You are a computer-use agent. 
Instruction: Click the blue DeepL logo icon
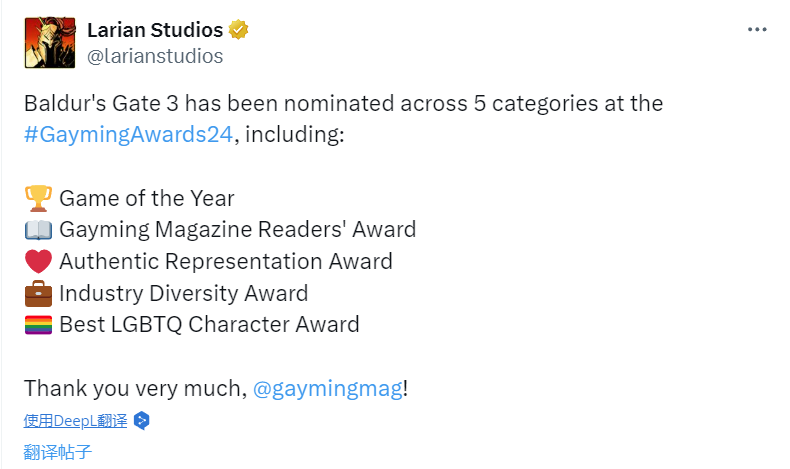(x=142, y=421)
